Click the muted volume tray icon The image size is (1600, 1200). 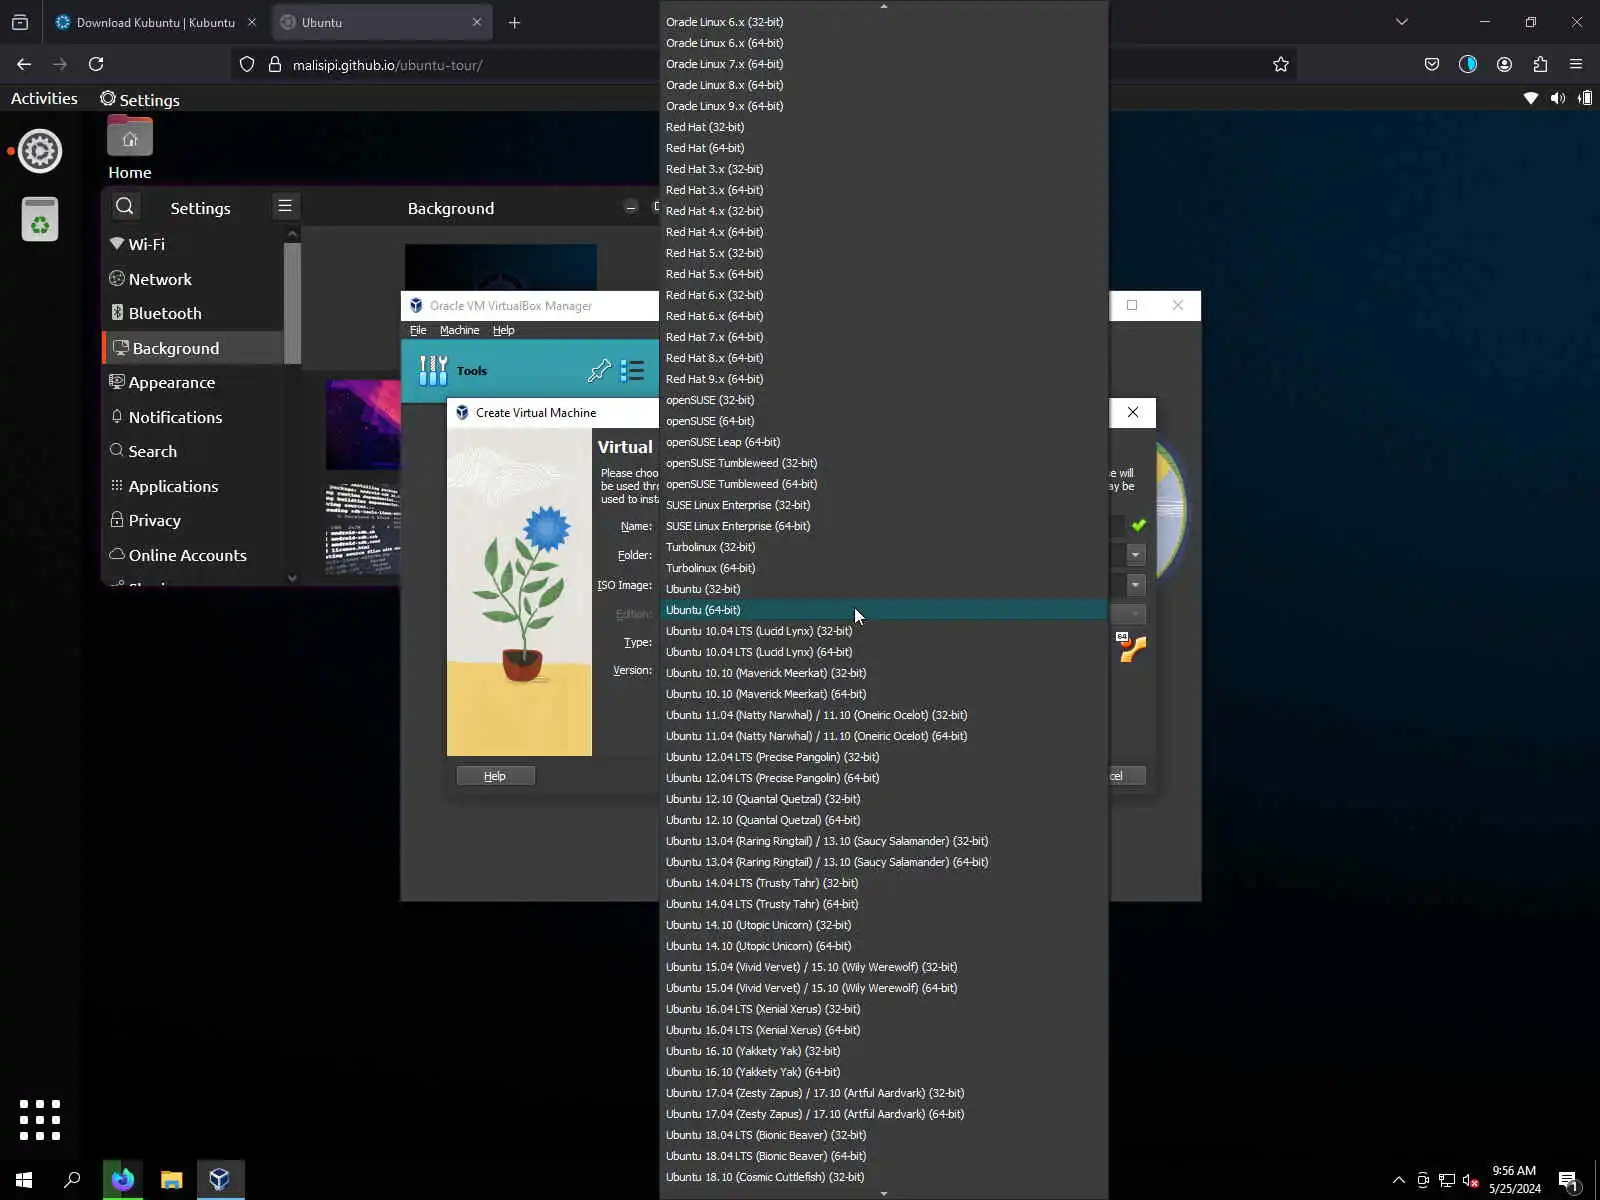tap(1471, 1181)
